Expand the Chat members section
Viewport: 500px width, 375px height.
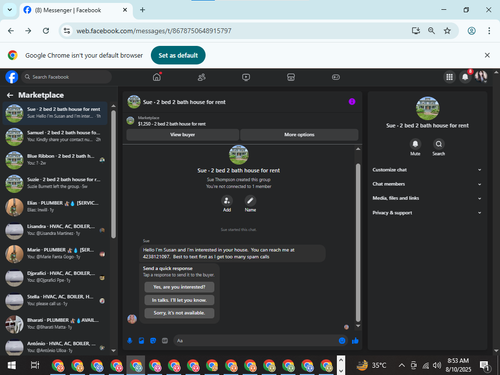[x=427, y=184]
